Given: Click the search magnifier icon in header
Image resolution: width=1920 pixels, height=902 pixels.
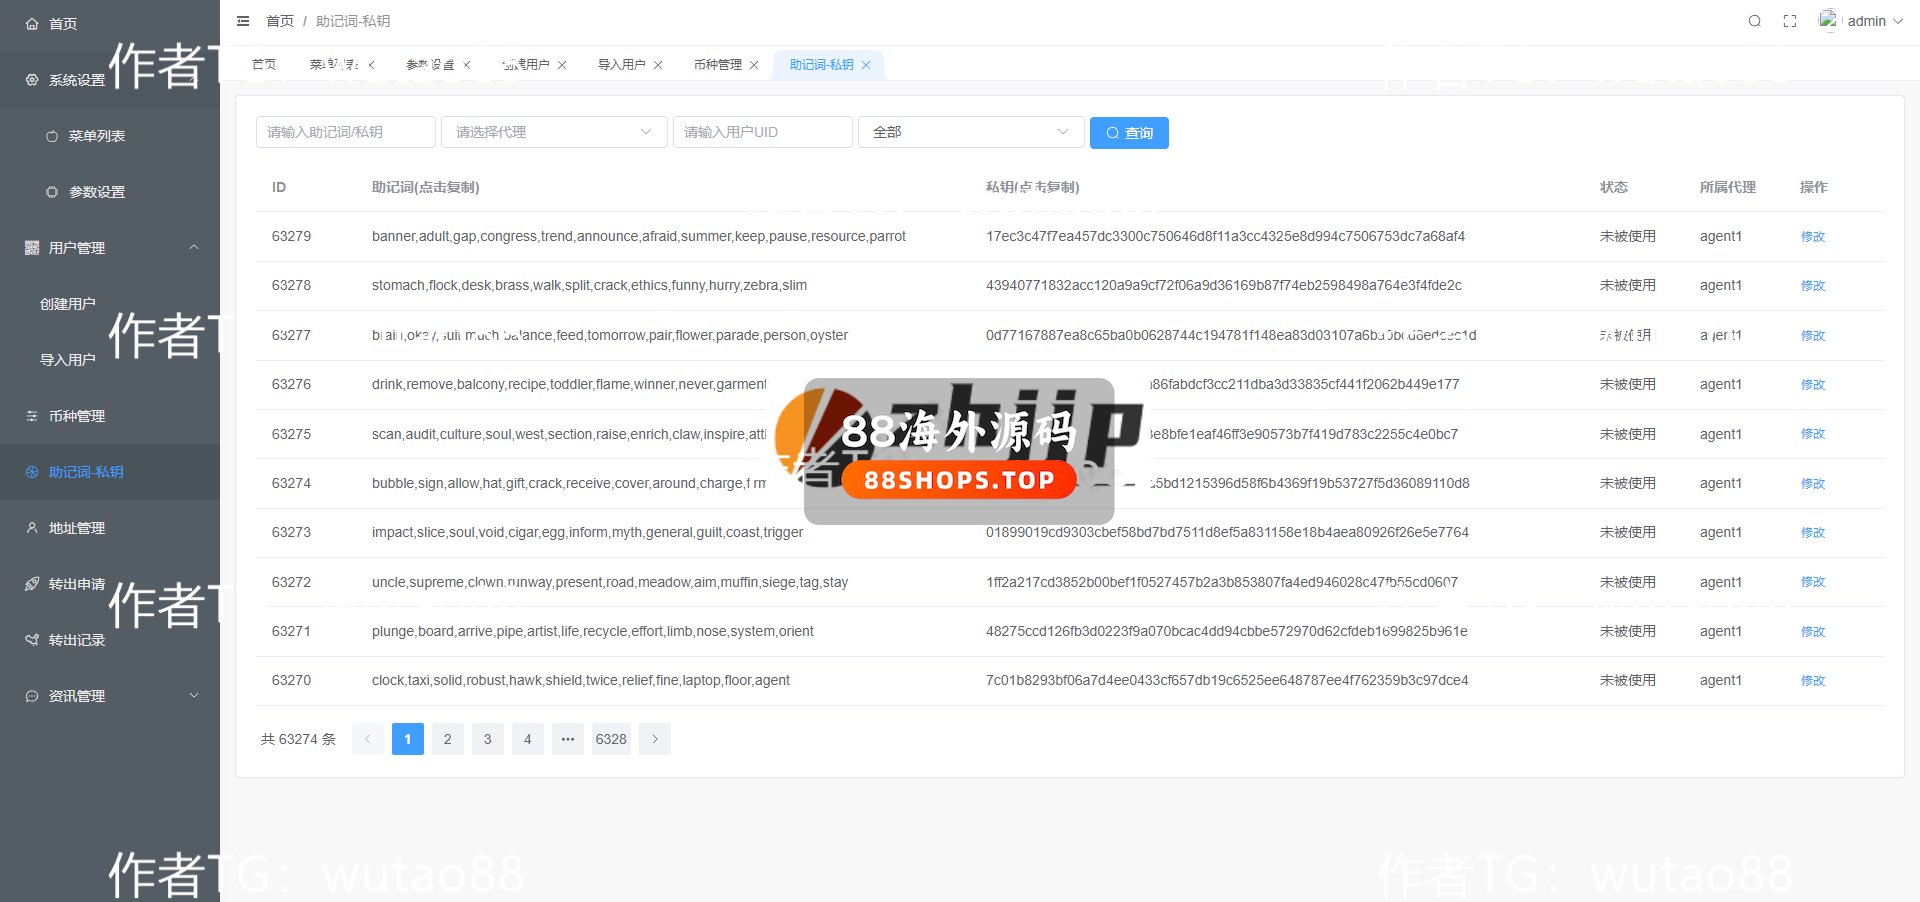Looking at the screenshot, I should pyautogui.click(x=1754, y=21).
